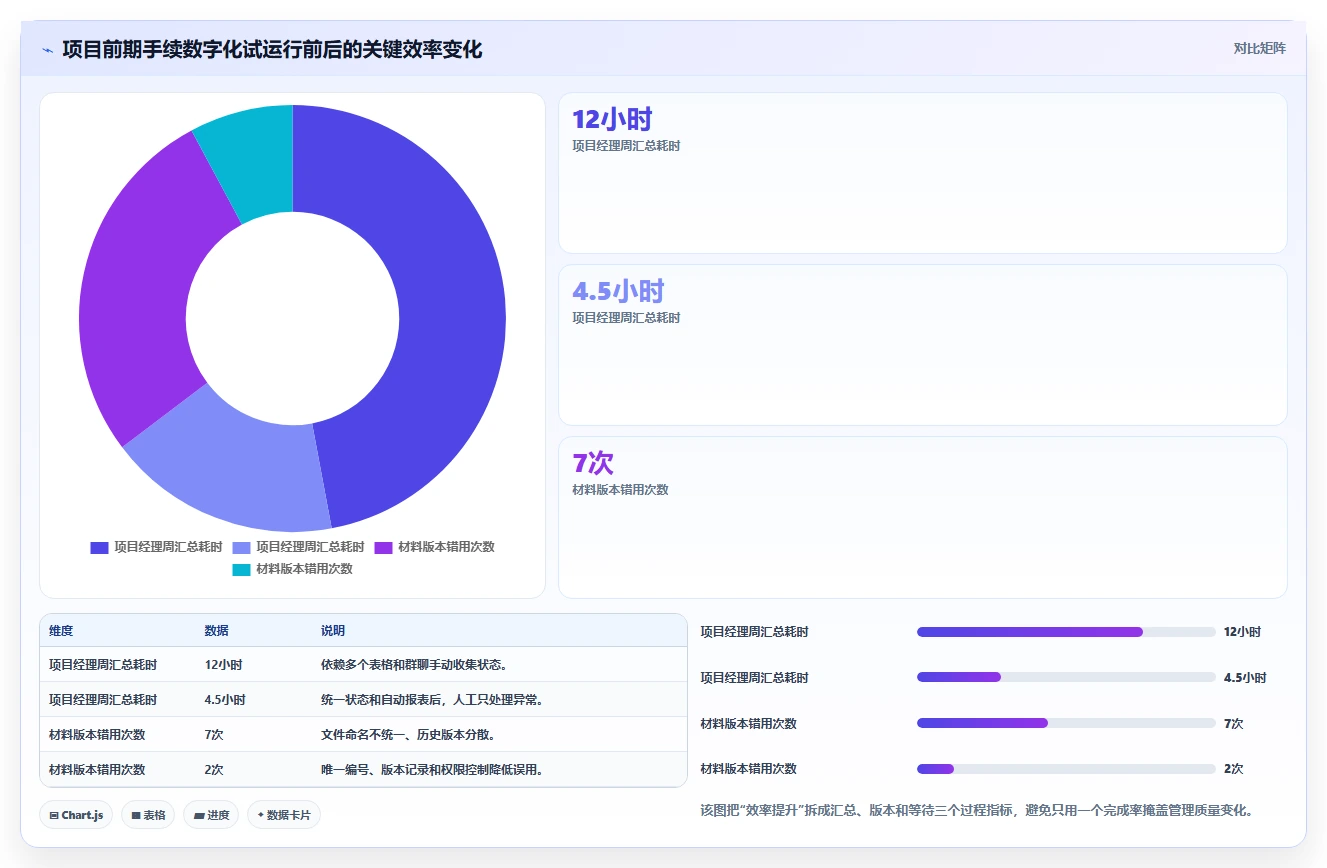Toggle the periwinkle legend swatch for 项目经理周汇总耗时
The width and height of the screenshot is (1327, 868).
click(x=241, y=547)
